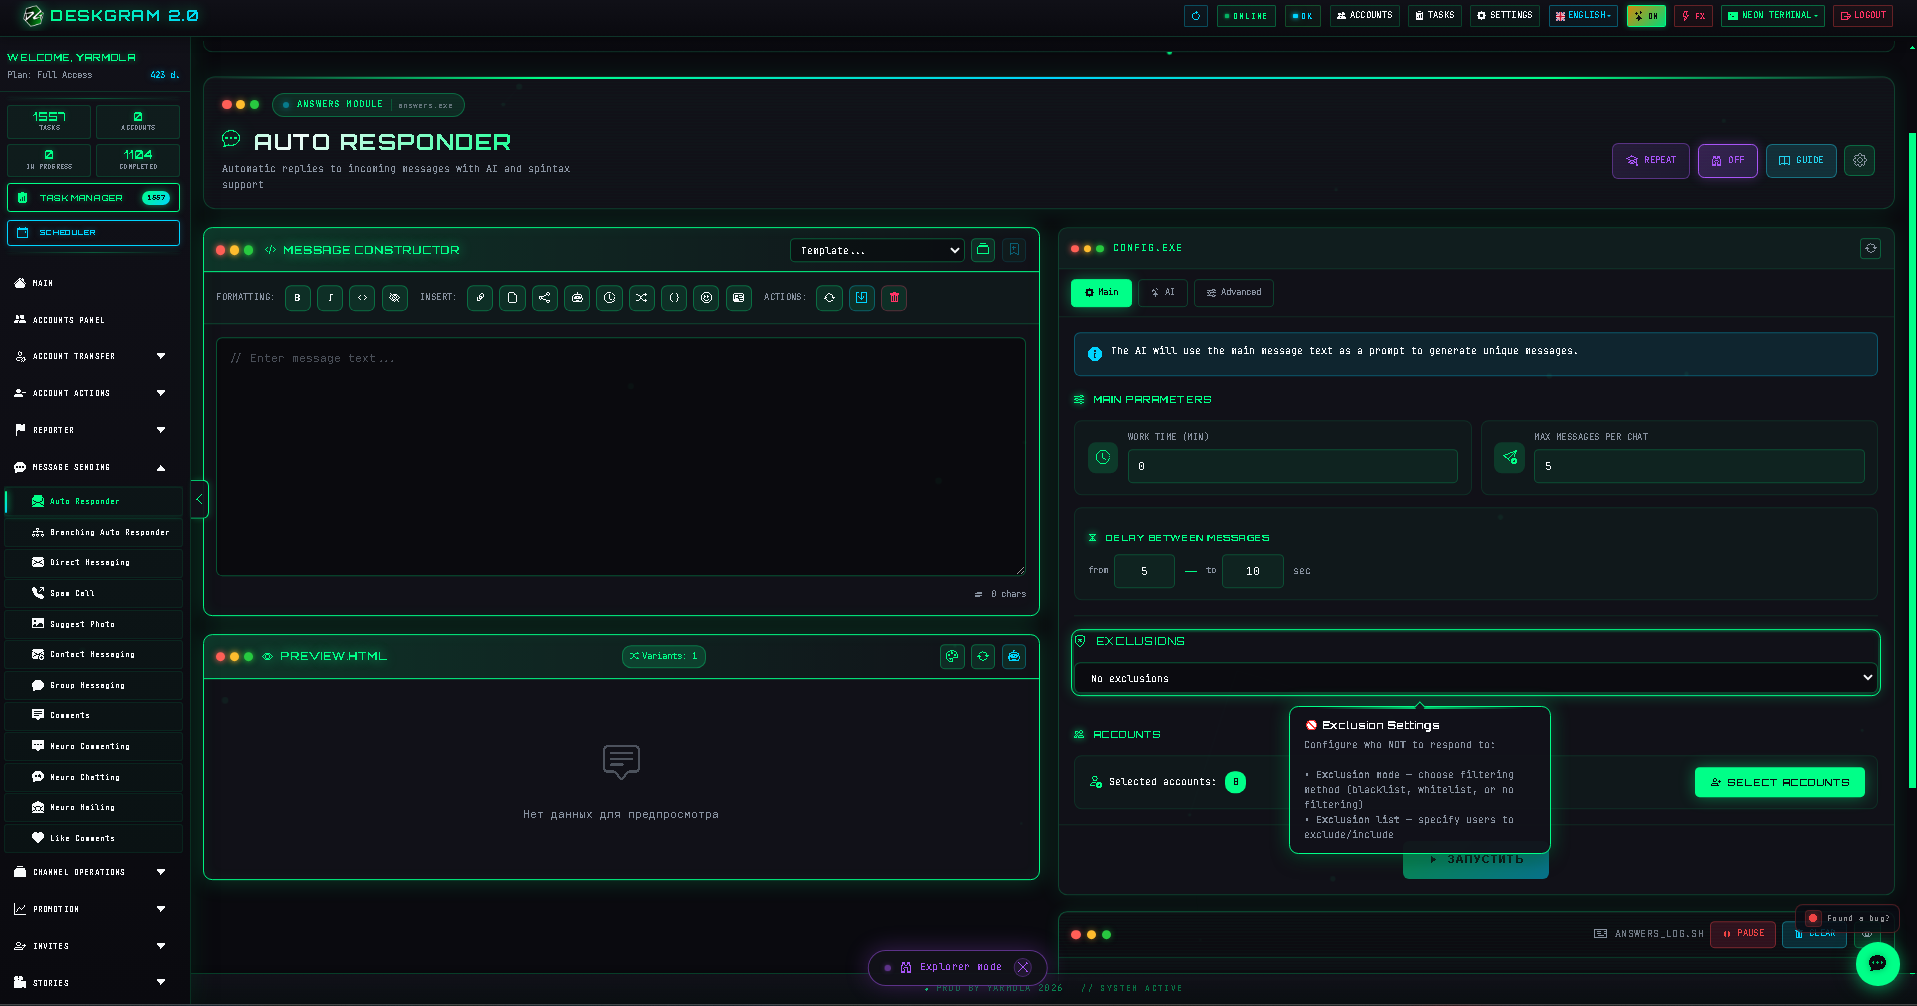Screen dimensions: 1917x1006
Task: Refresh the PREVIEW.HTML panel
Action: coord(983,656)
